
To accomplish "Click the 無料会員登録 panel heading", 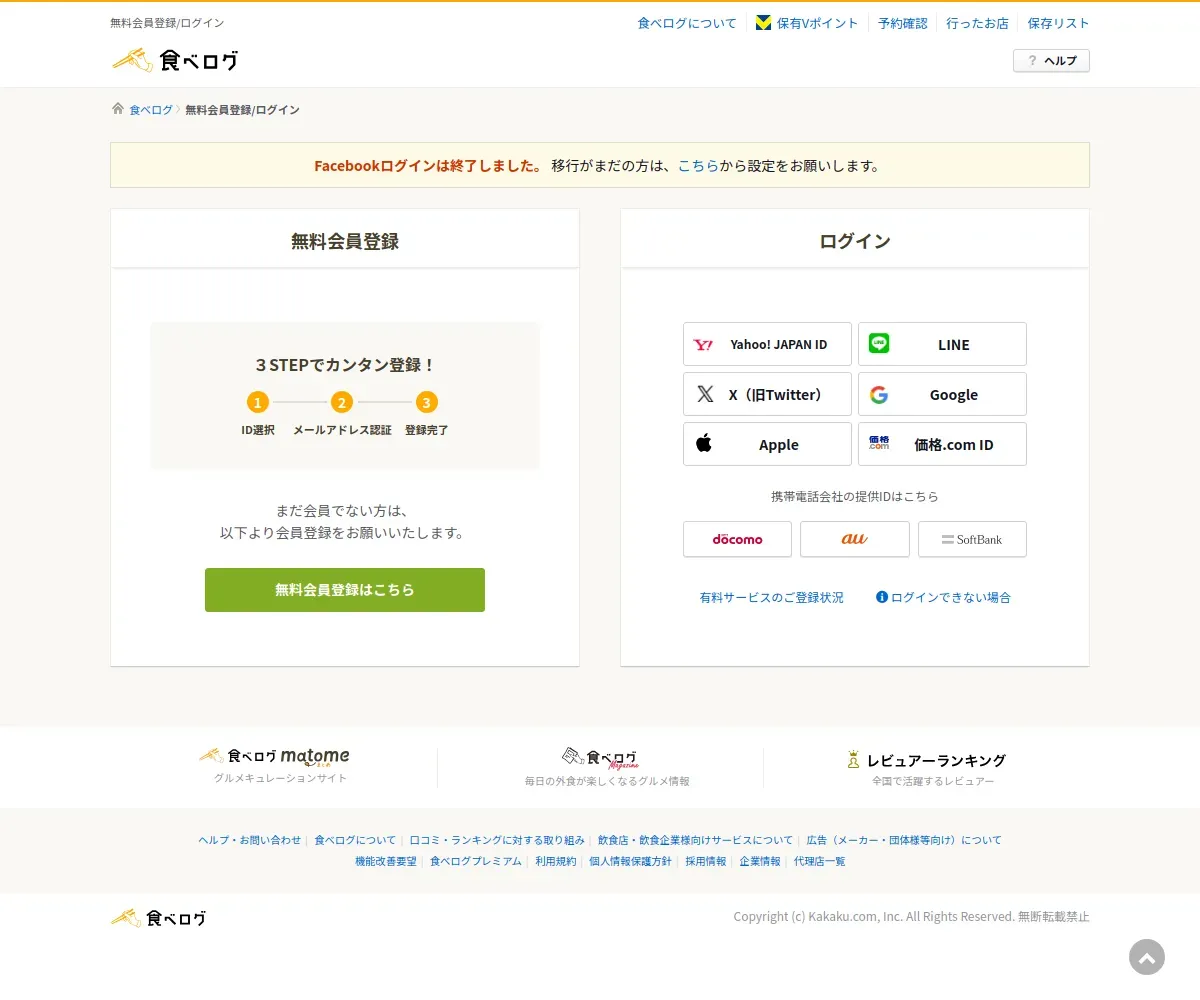I will pyautogui.click(x=345, y=241).
